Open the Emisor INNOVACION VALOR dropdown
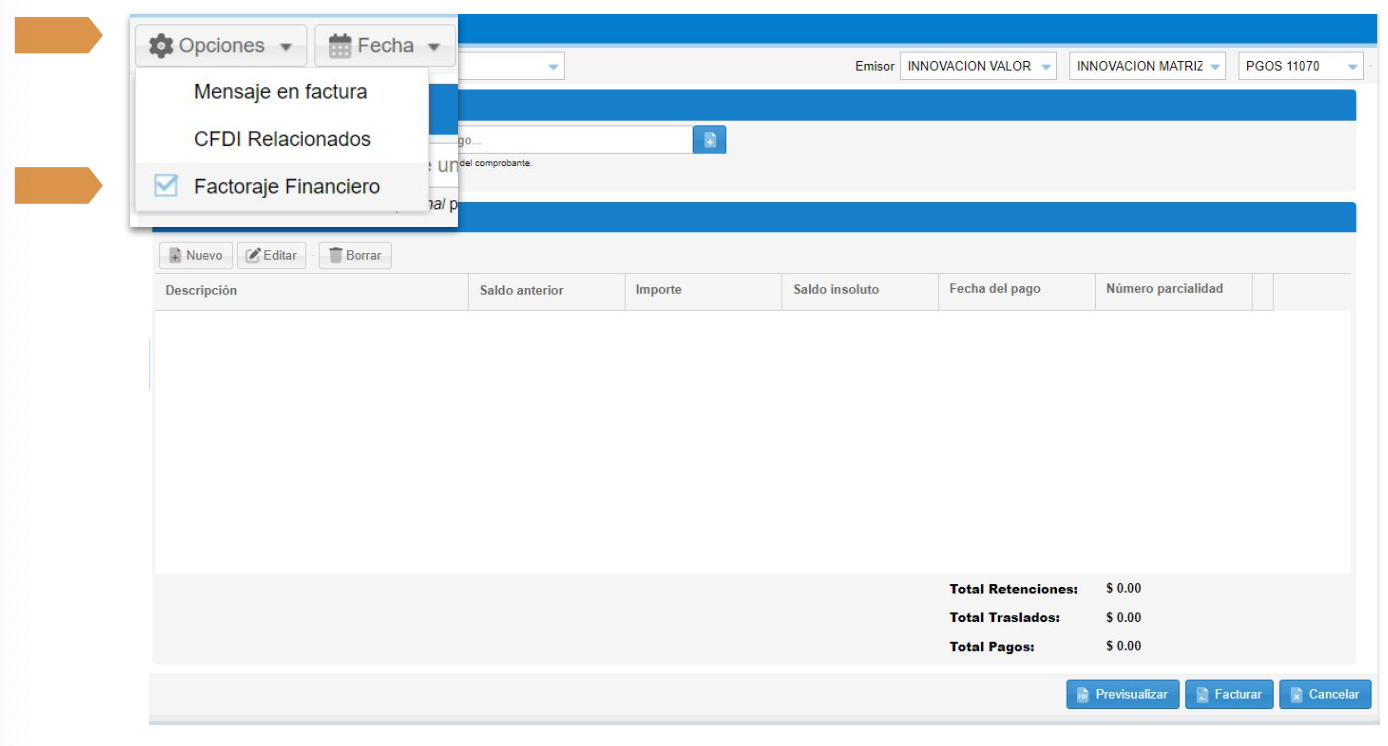The width and height of the screenshot is (1388, 746). click(x=977, y=67)
